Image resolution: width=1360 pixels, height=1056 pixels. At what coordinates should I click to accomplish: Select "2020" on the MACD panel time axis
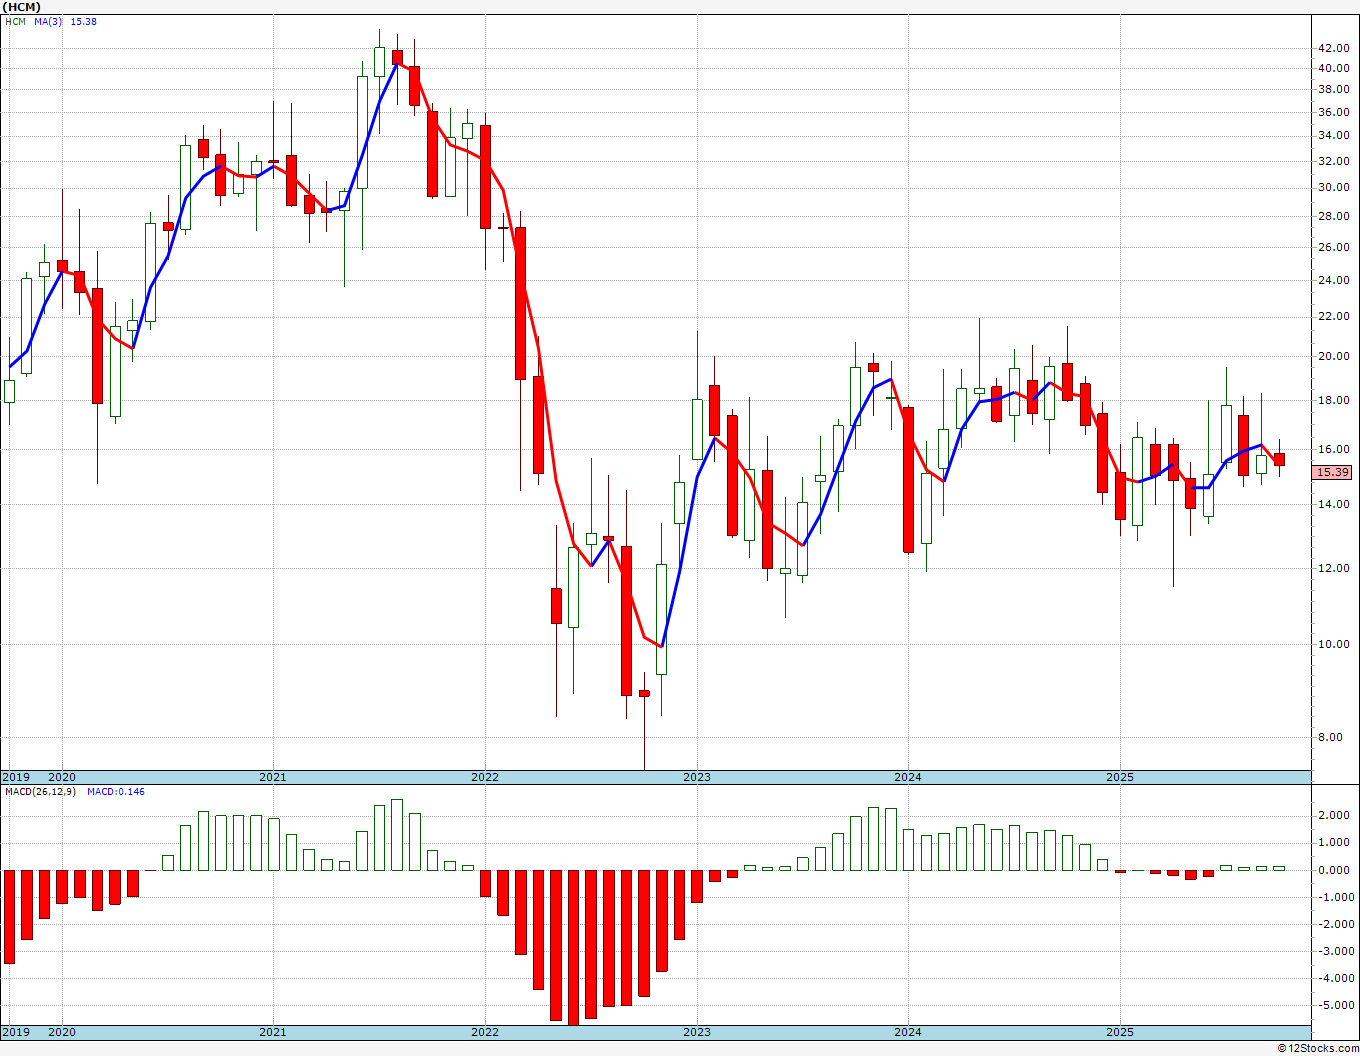click(62, 1032)
